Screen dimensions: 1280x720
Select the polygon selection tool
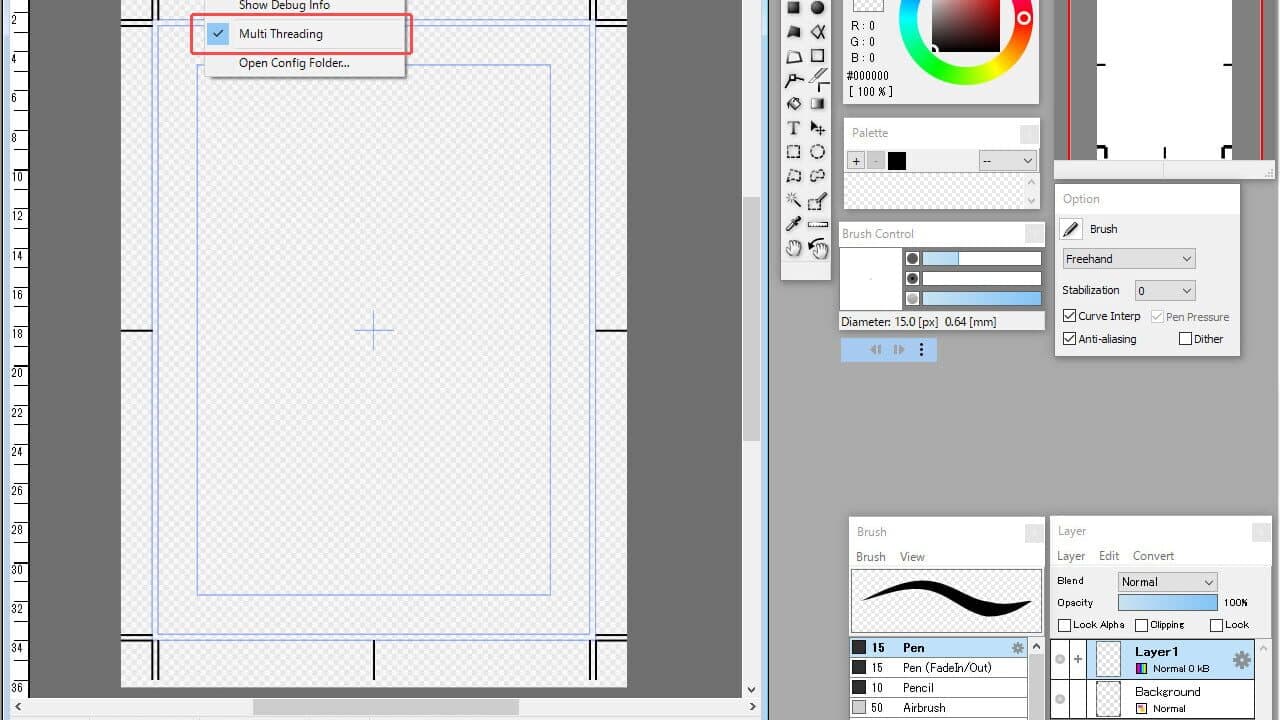pos(793,176)
